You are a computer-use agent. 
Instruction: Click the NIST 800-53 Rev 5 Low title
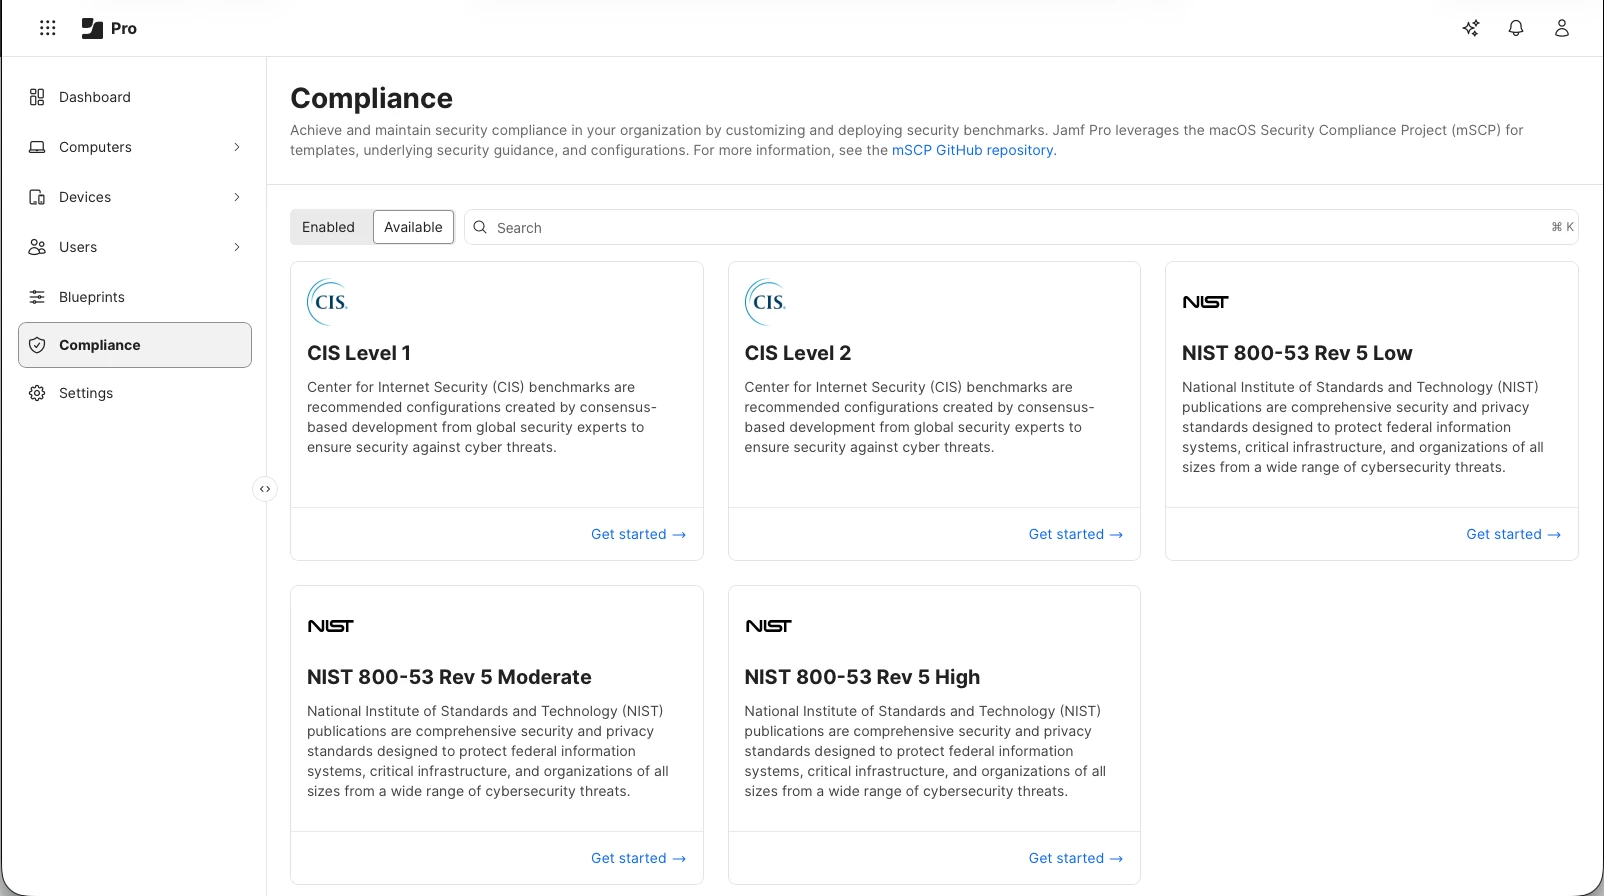point(1297,353)
